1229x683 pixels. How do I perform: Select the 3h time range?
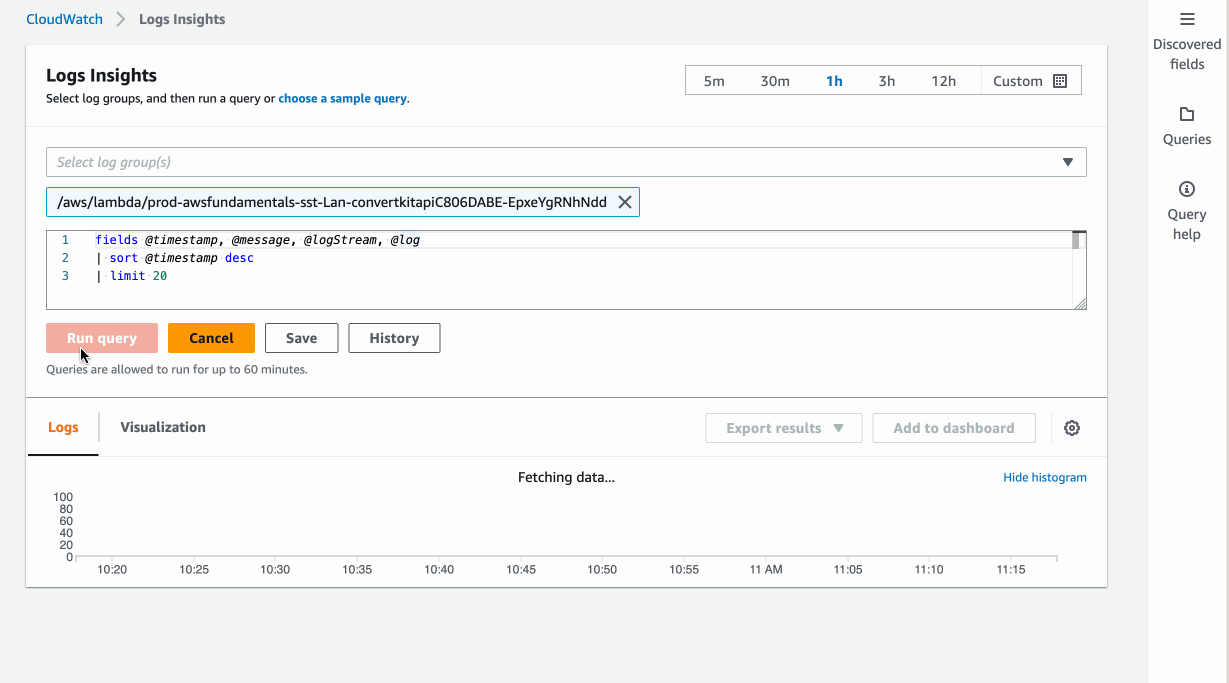click(886, 80)
